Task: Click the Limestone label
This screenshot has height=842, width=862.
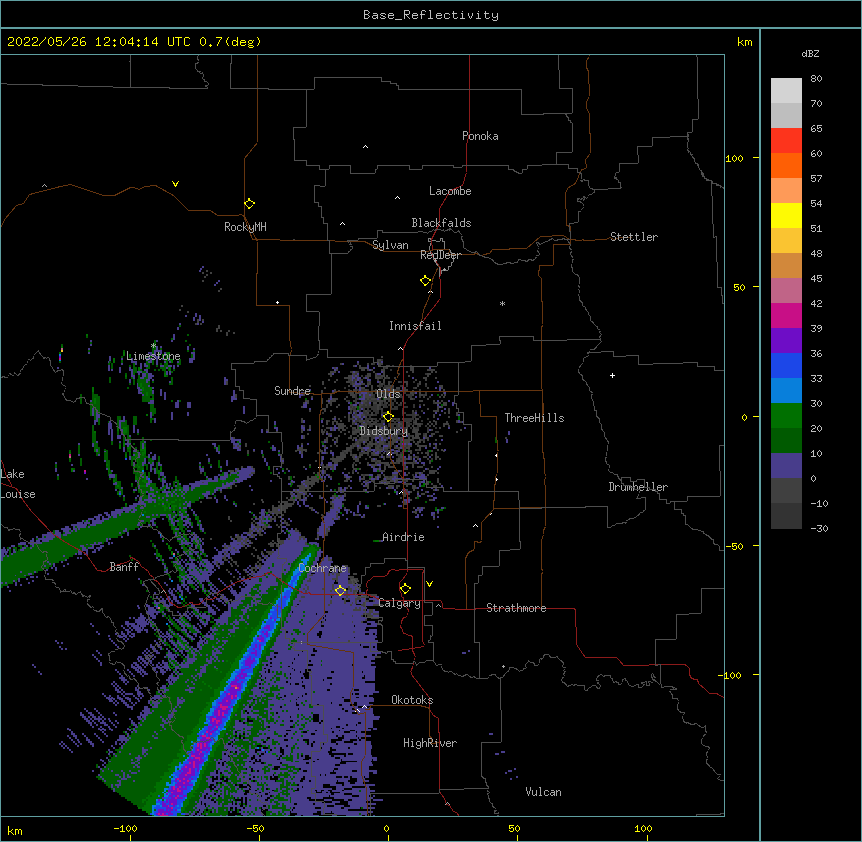Action: [x=153, y=356]
